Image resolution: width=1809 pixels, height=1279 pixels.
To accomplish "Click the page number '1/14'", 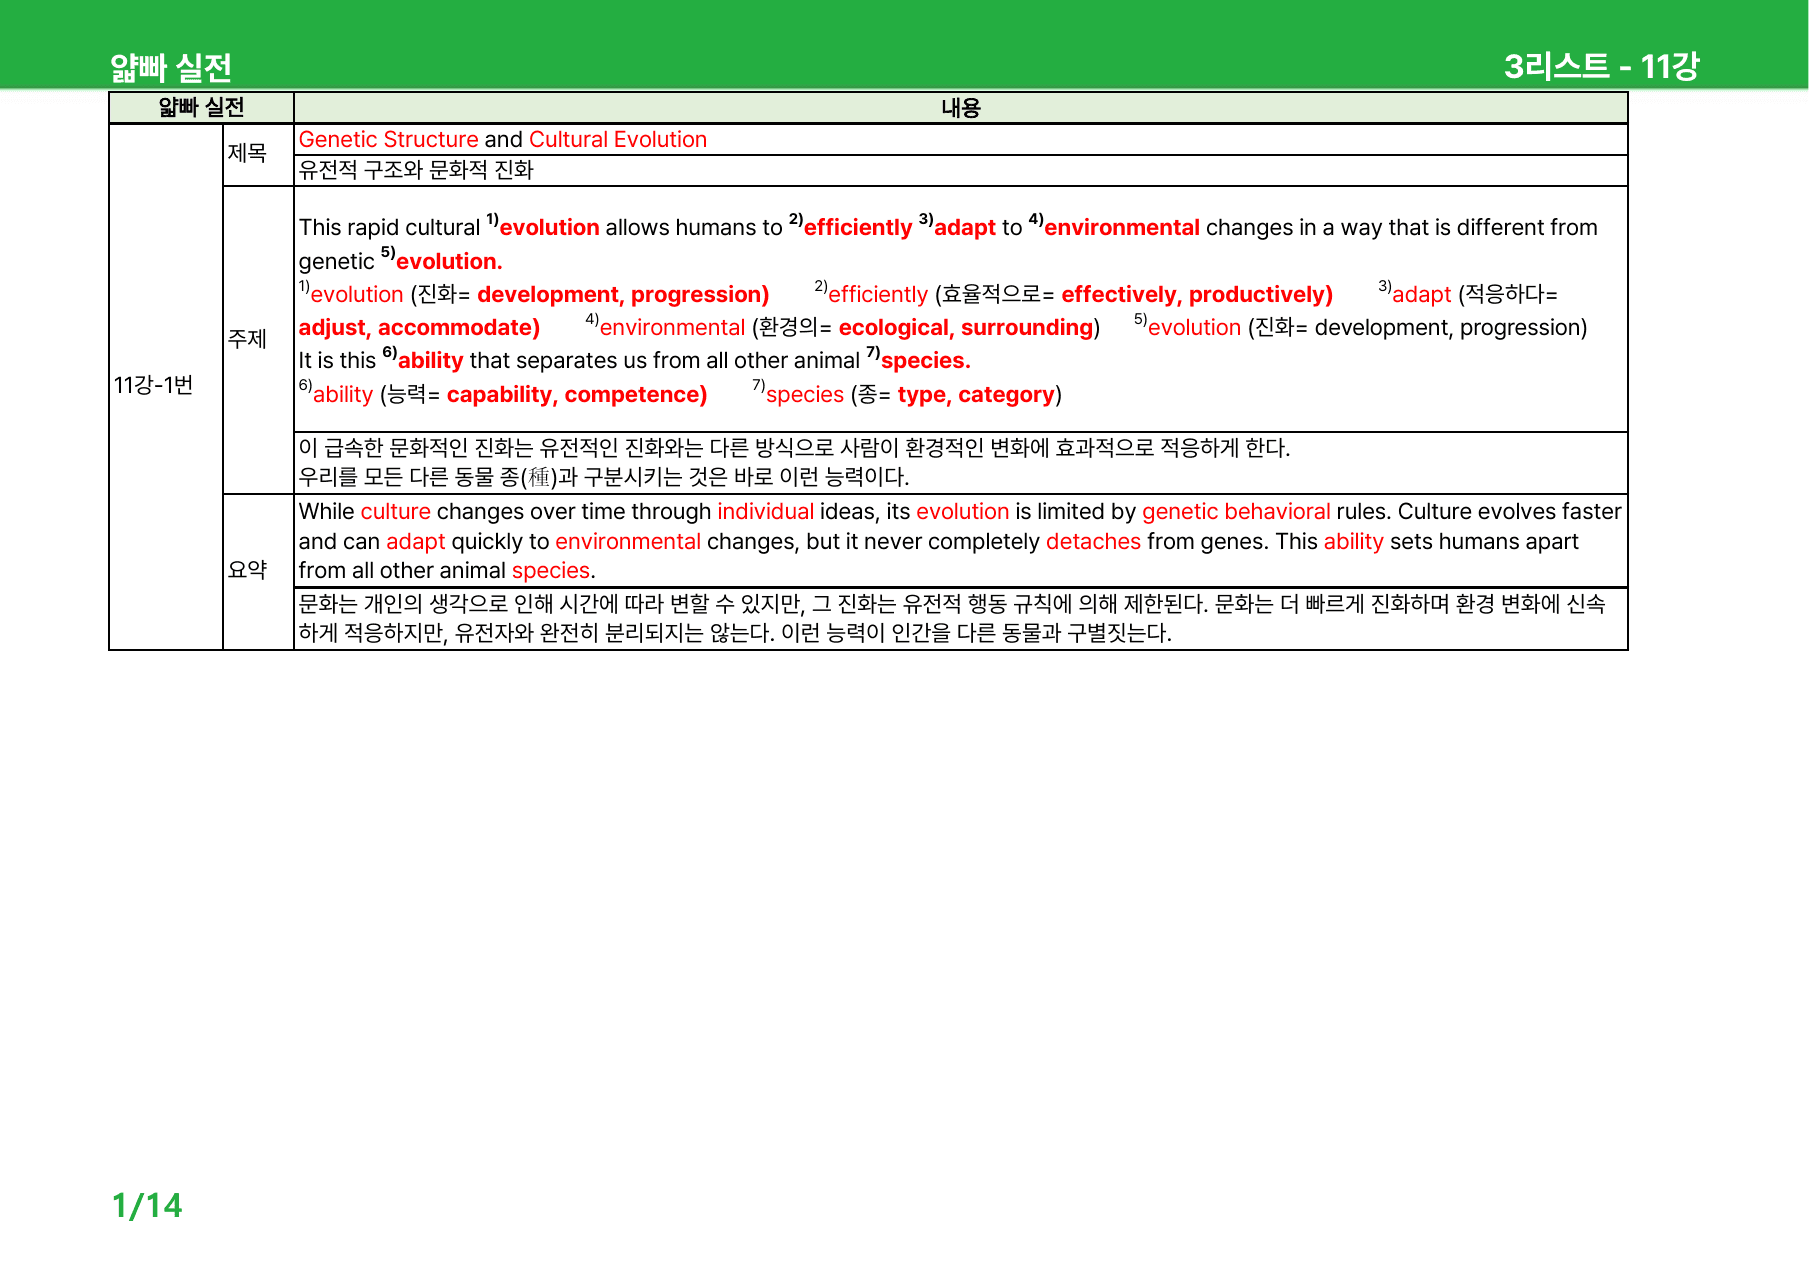I will (147, 1206).
